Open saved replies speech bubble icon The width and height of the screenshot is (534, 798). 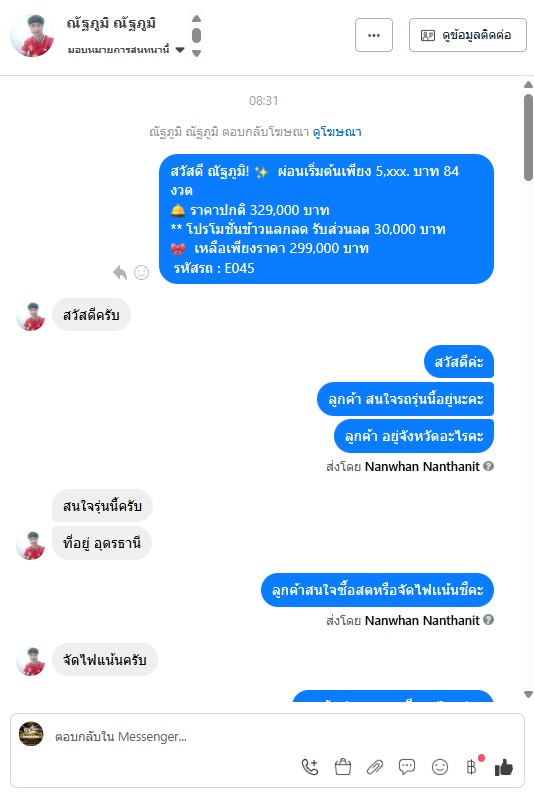407,766
